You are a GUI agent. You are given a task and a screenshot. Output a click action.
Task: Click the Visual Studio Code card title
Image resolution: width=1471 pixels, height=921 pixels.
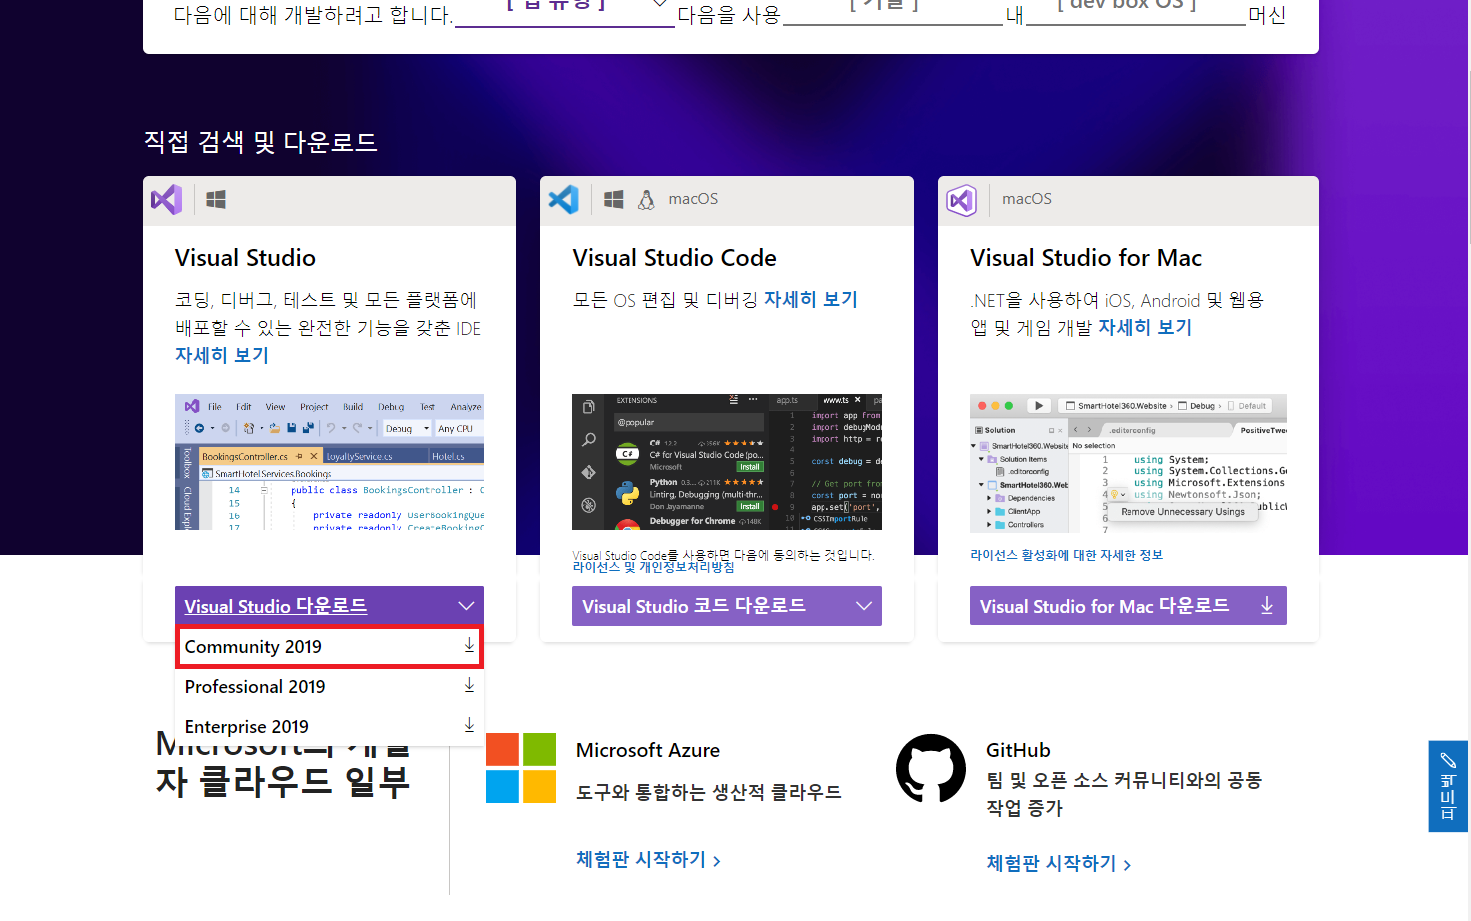[x=674, y=258]
